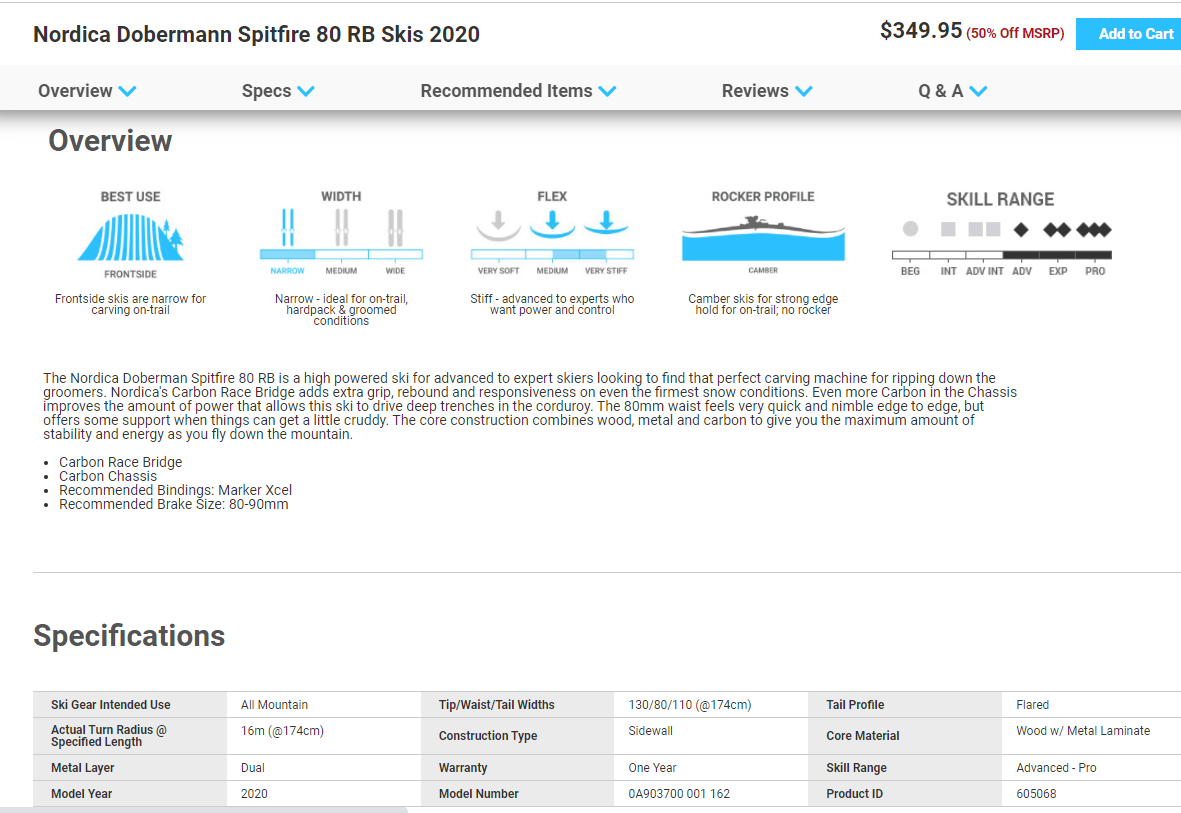
Task: Click the BEST USE label
Action: pyautogui.click(x=130, y=197)
